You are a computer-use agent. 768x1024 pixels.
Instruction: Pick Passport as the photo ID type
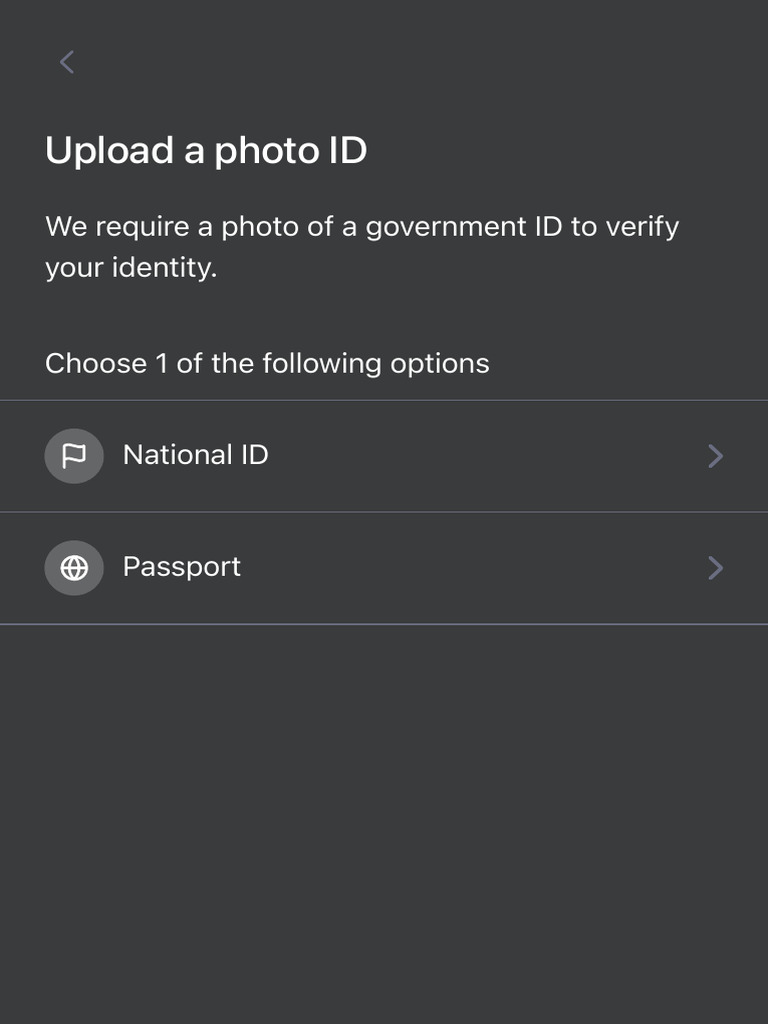coord(384,568)
